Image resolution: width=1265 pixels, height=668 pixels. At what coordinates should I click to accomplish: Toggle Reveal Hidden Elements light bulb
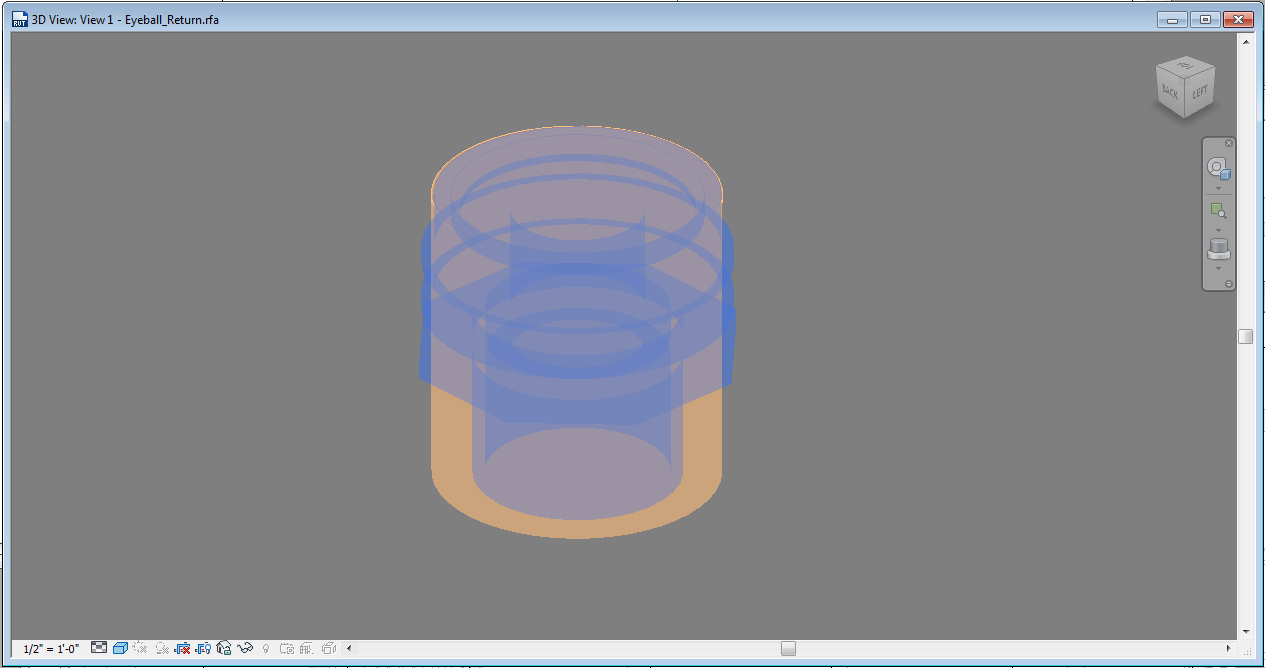[x=266, y=648]
